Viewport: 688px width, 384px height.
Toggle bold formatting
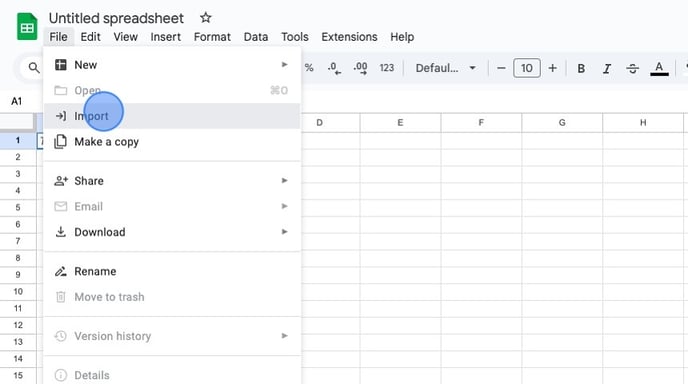pos(581,68)
